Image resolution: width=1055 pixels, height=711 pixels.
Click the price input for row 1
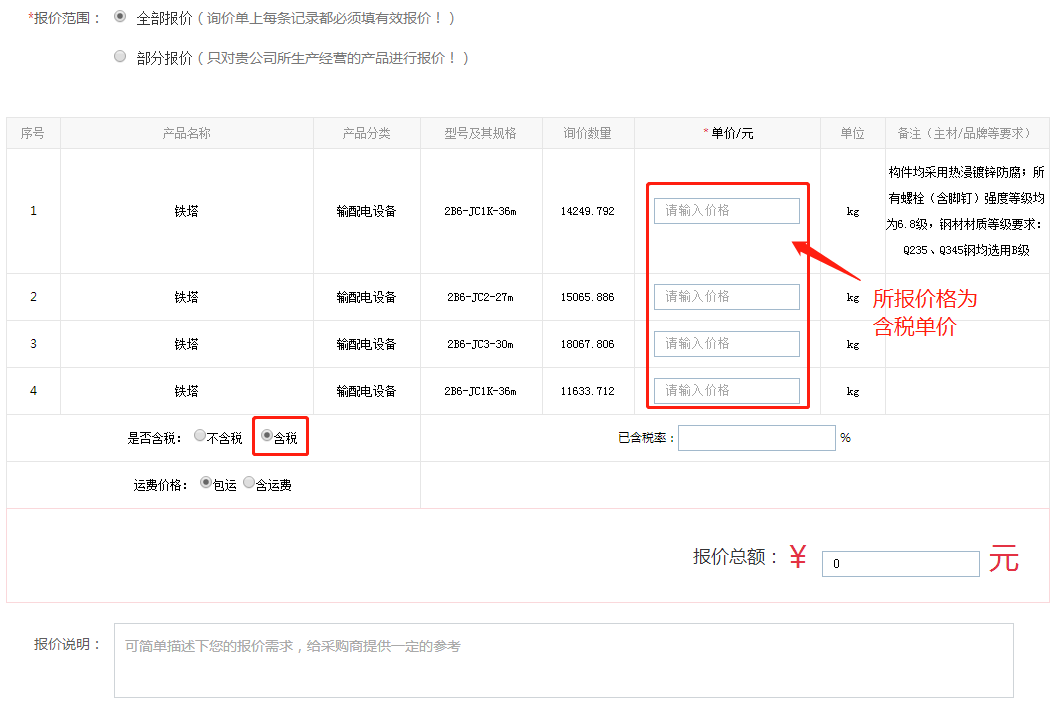click(727, 211)
